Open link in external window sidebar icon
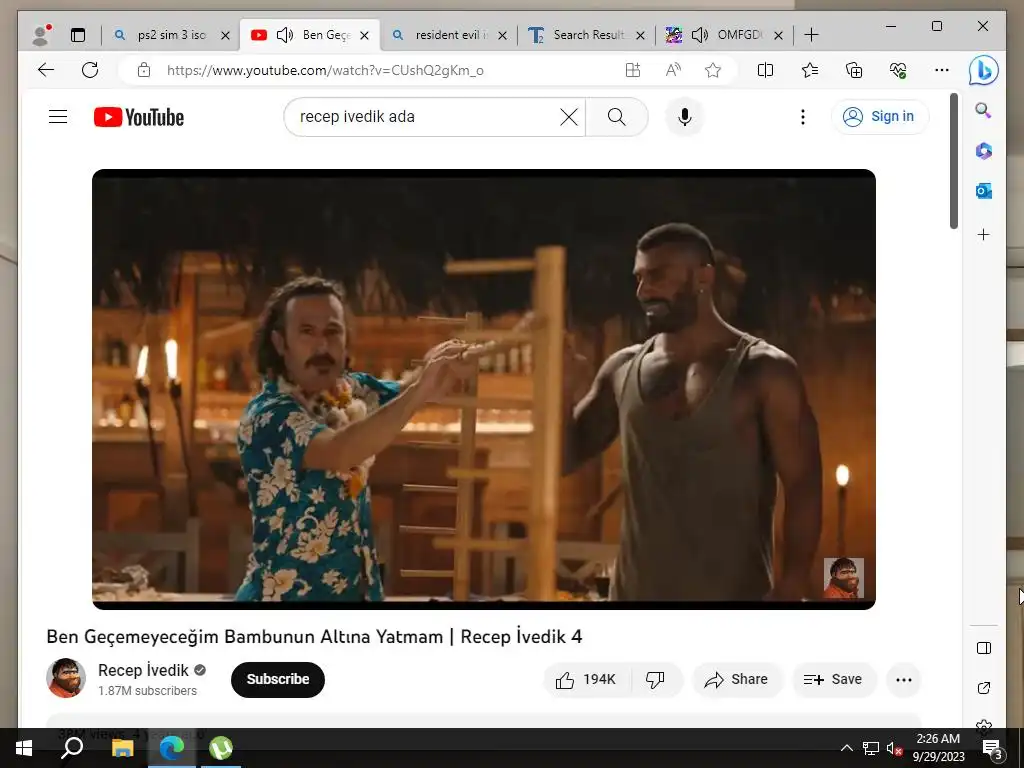 [984, 688]
